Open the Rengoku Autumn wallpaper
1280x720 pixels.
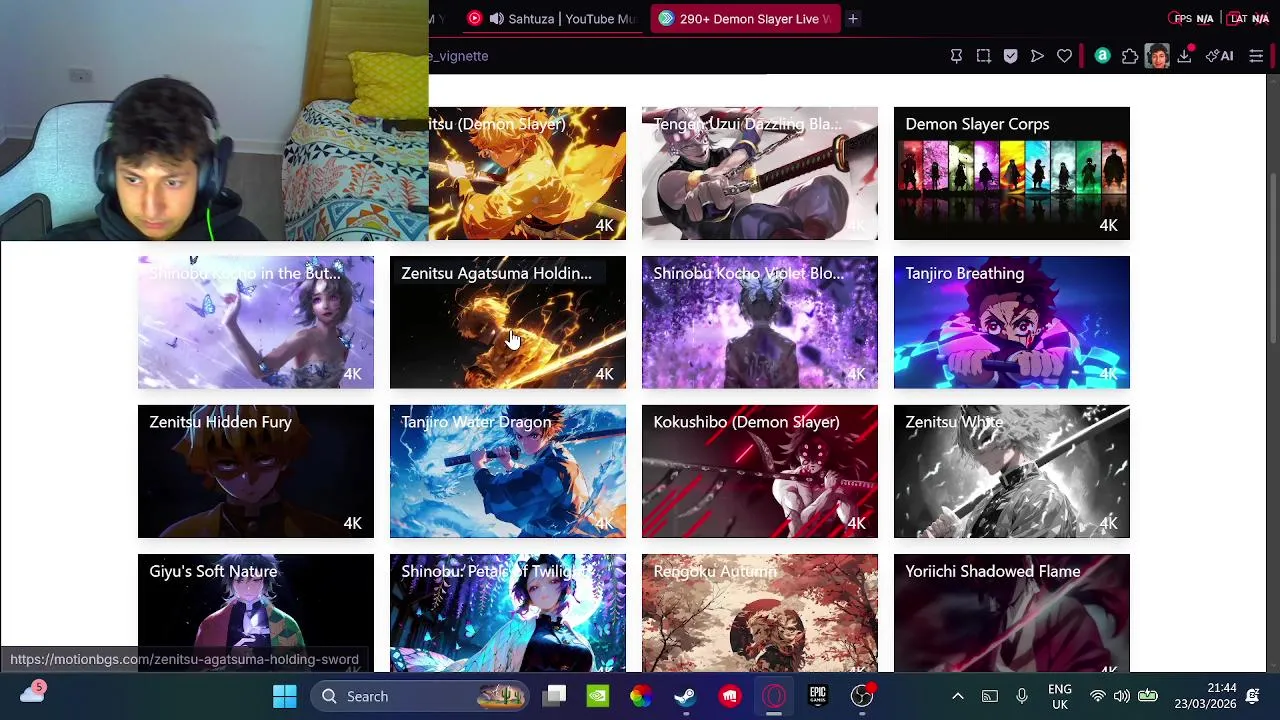coord(760,612)
